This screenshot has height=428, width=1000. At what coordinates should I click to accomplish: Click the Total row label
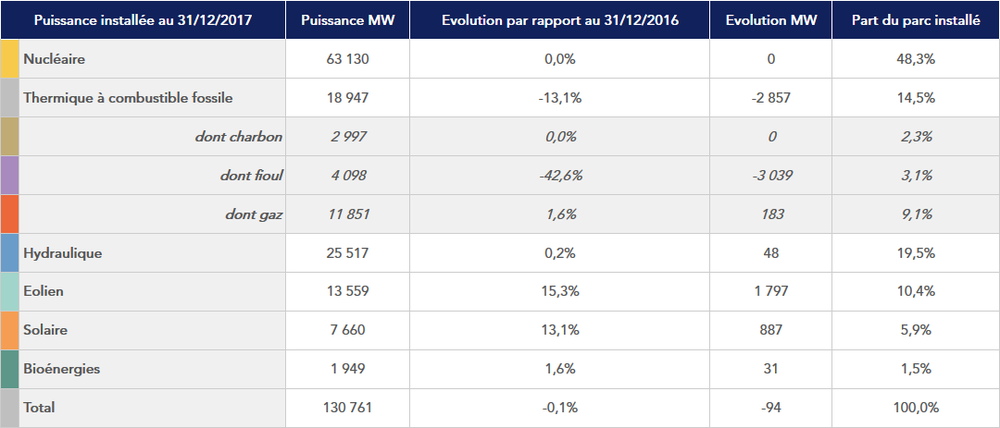[x=39, y=407]
